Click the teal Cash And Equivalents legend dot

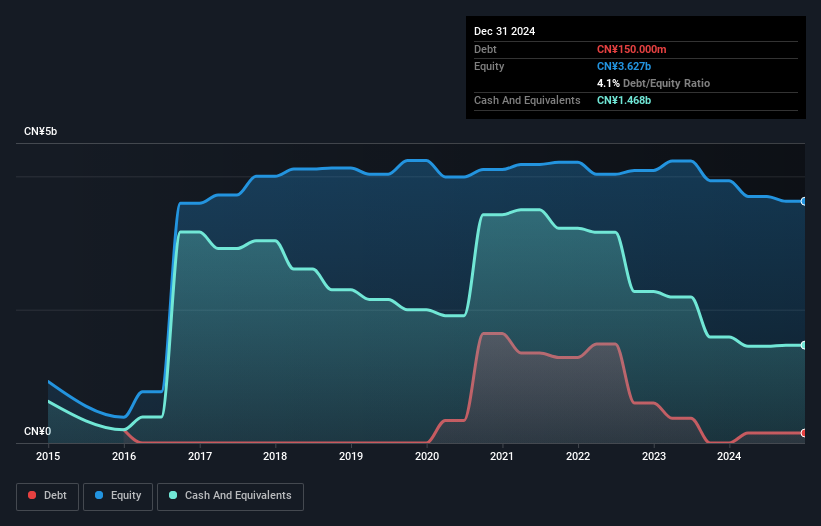(x=173, y=495)
